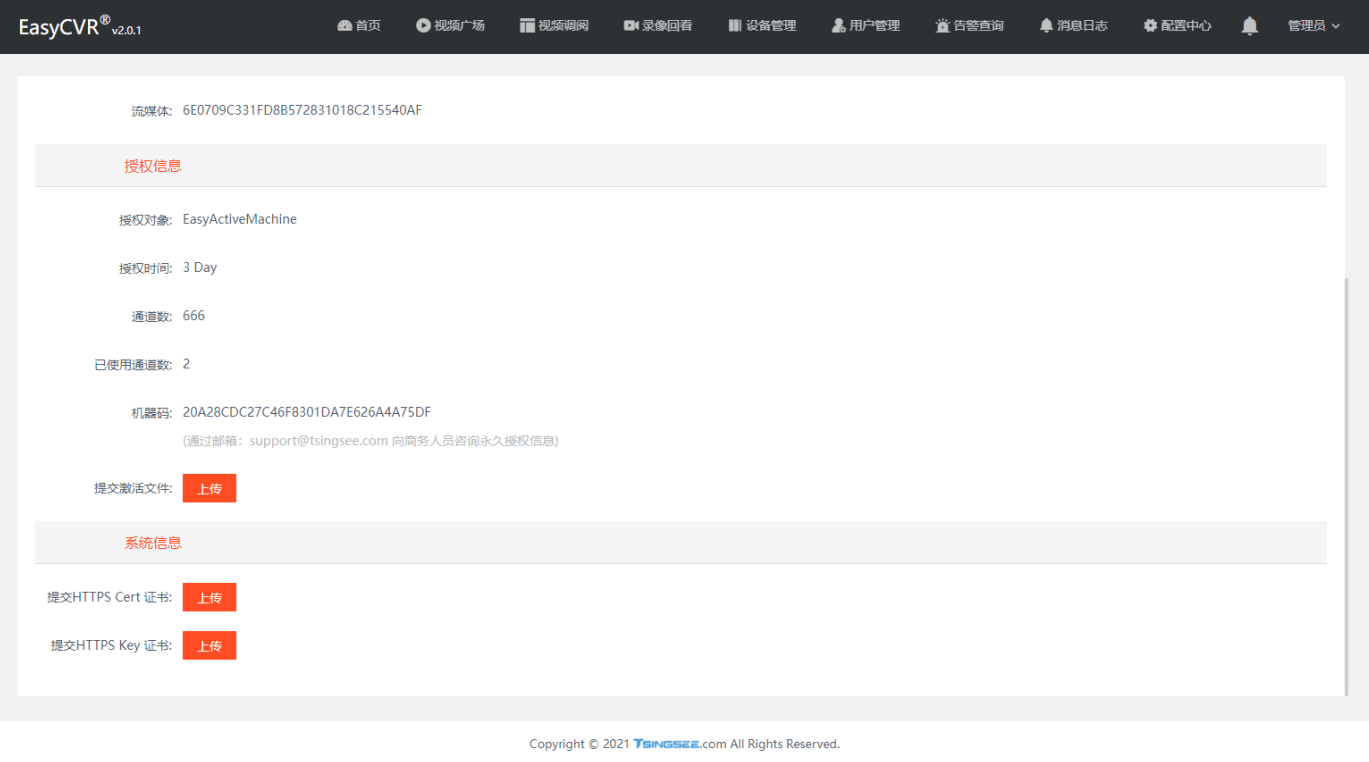Image resolution: width=1369 pixels, height=762 pixels.
Task: Open 用户管理 via its user icon
Action: pos(838,26)
